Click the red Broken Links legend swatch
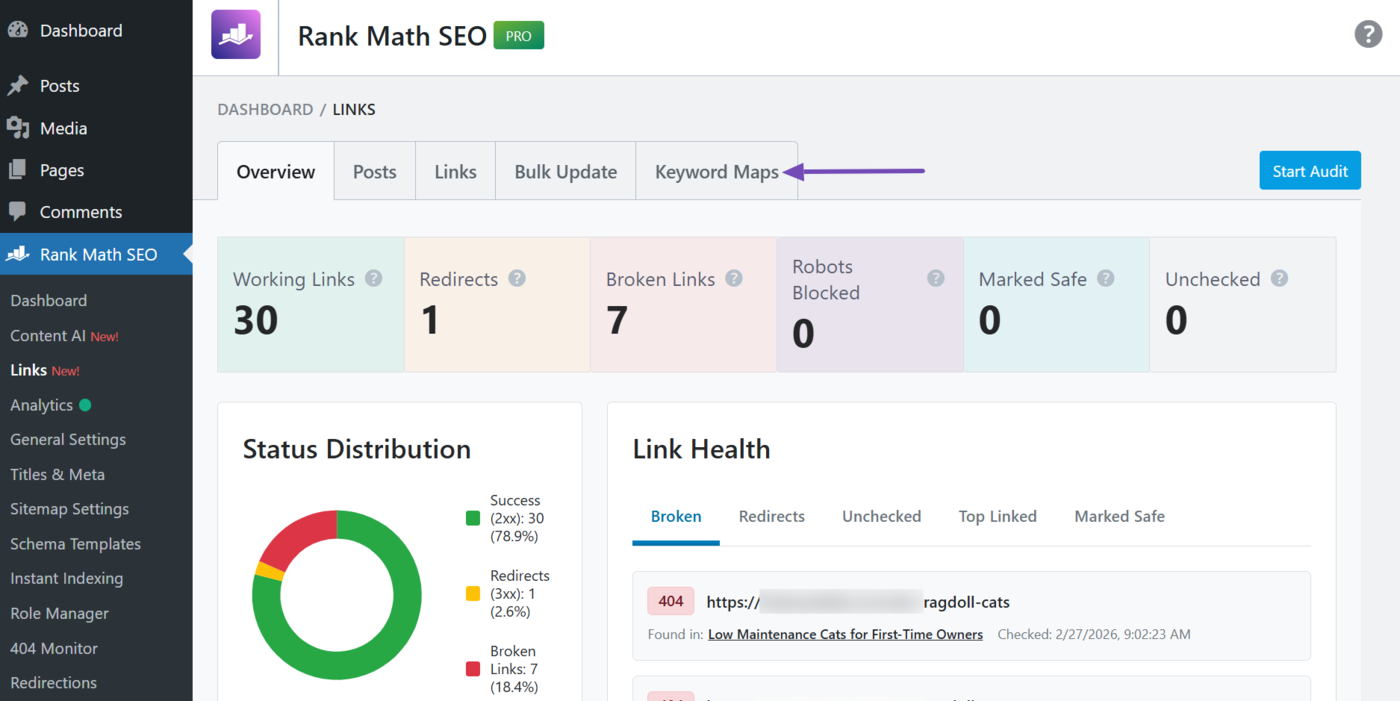Image resolution: width=1400 pixels, height=701 pixels. click(x=473, y=669)
